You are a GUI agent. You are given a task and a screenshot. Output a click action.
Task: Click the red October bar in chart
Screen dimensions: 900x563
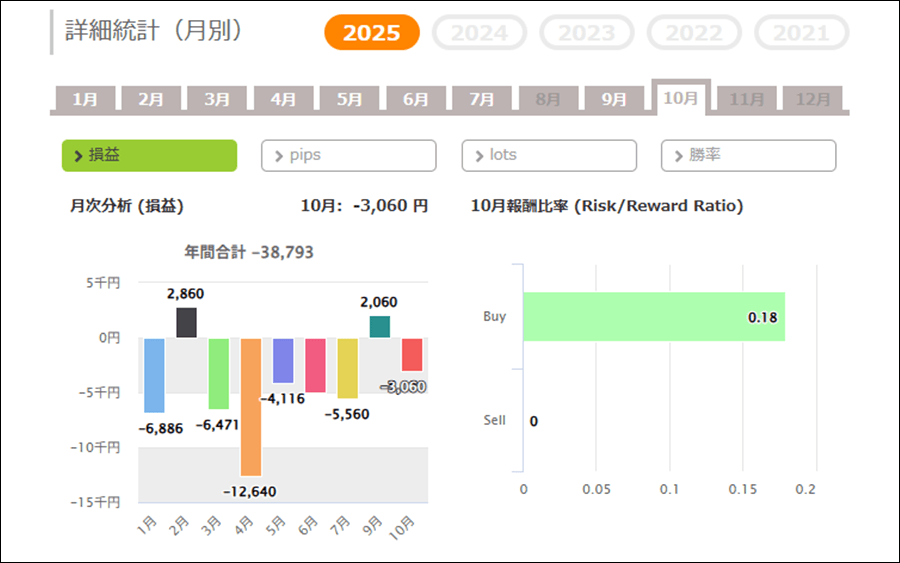pyautogui.click(x=411, y=355)
